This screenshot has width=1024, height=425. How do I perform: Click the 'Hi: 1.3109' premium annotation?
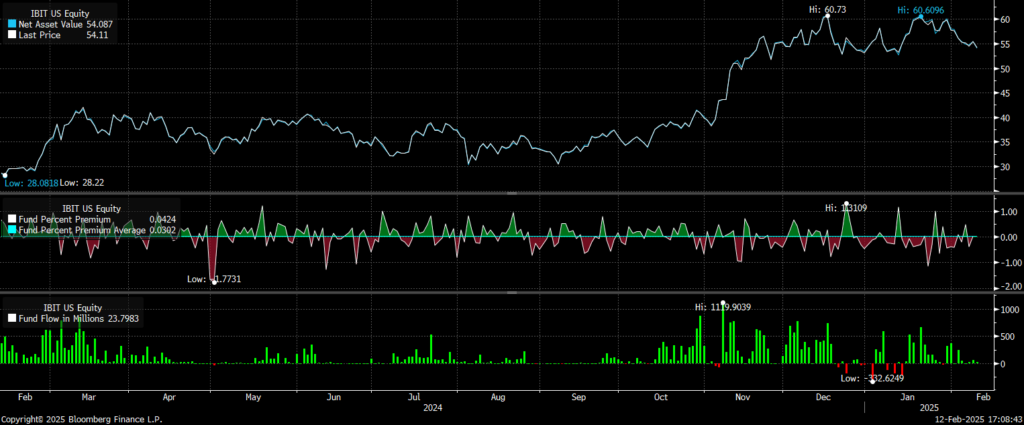tap(846, 208)
